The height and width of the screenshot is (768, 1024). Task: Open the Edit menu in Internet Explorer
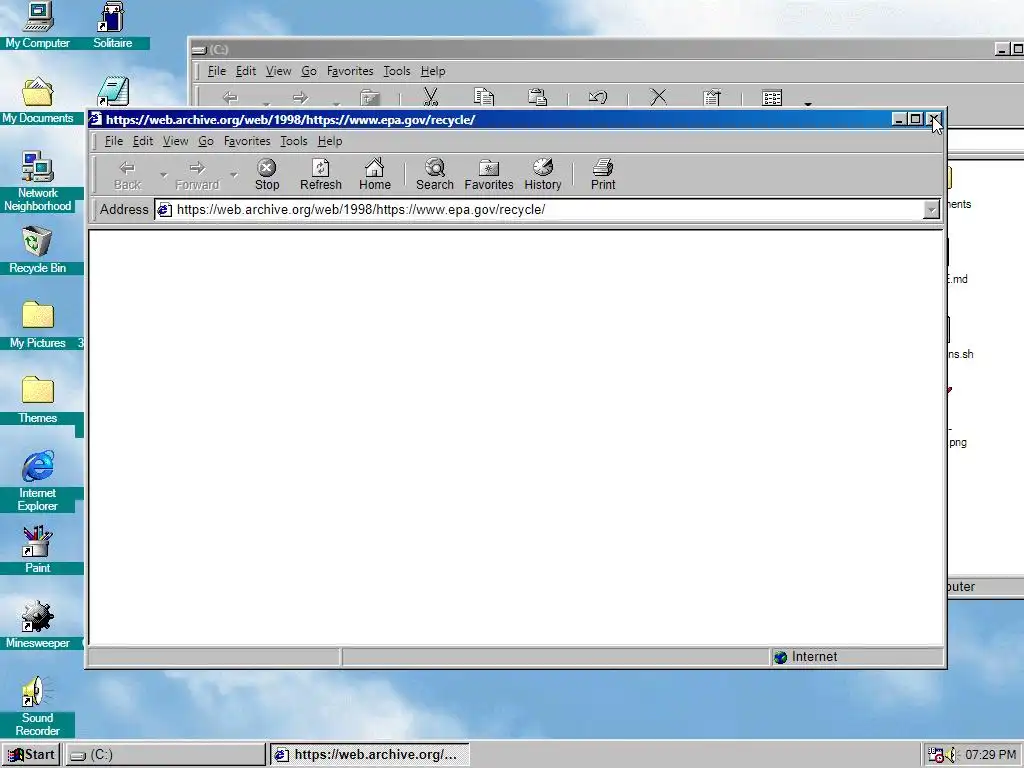[142, 141]
